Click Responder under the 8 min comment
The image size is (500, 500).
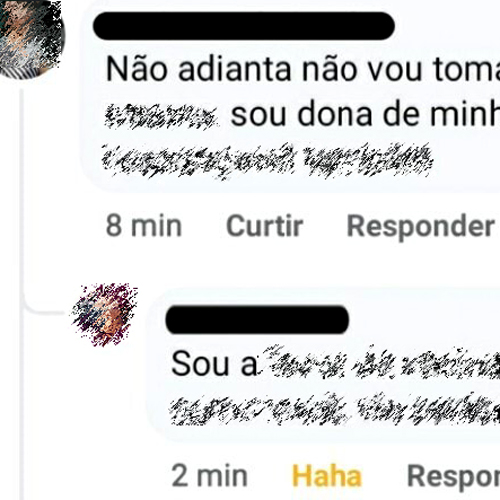(421, 228)
